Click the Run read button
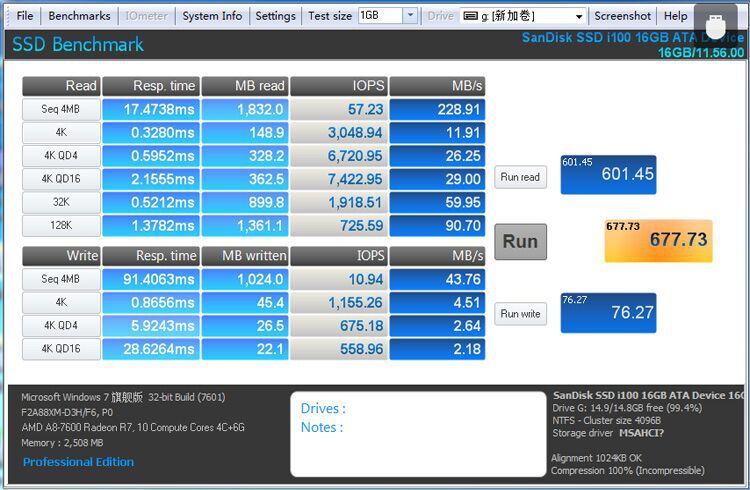The image size is (750, 490). click(520, 177)
